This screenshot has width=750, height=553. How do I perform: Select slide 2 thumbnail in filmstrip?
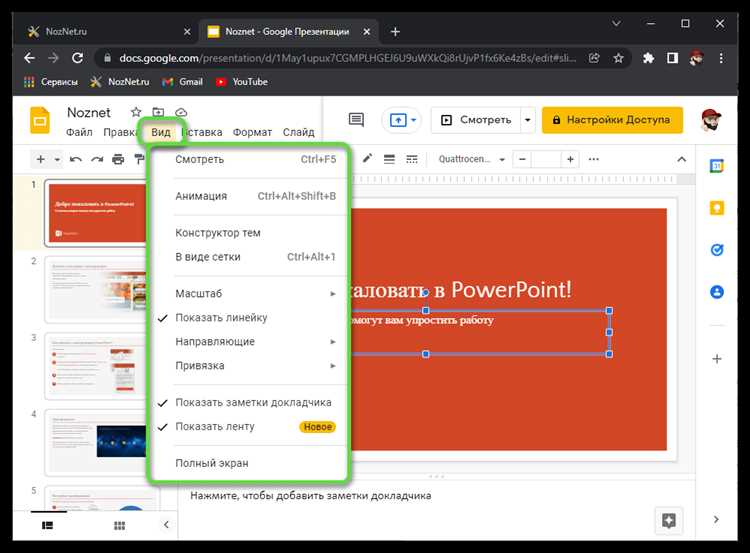click(93, 289)
